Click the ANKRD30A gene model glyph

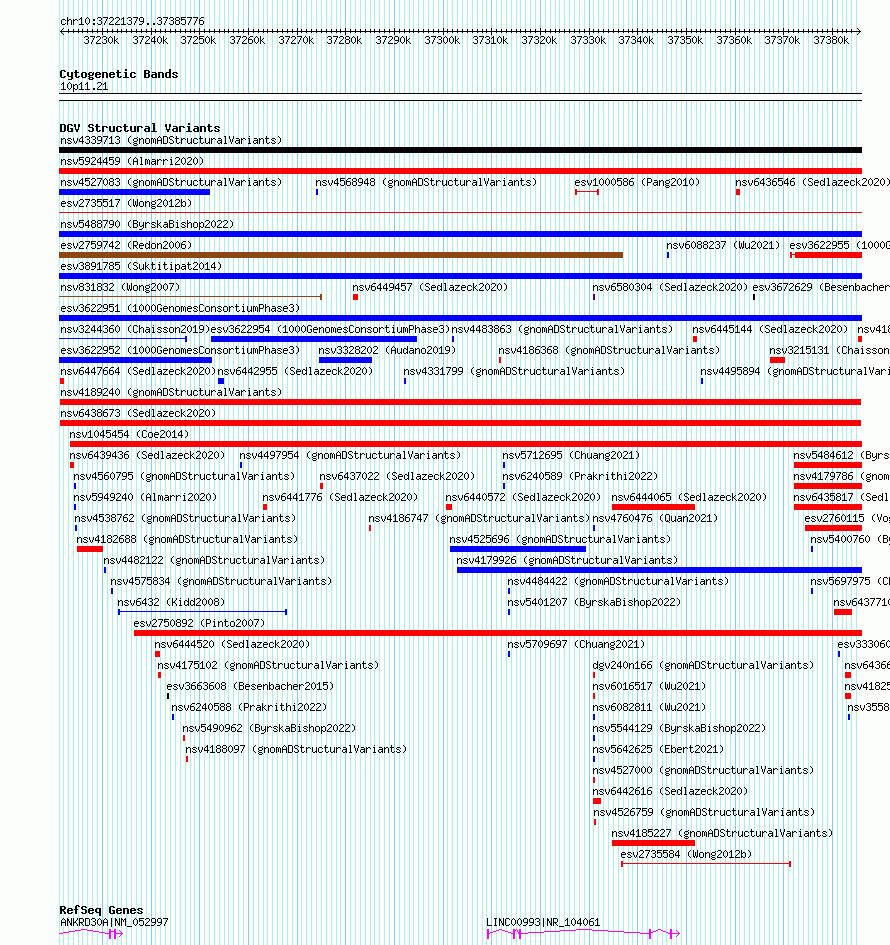[x=91, y=934]
